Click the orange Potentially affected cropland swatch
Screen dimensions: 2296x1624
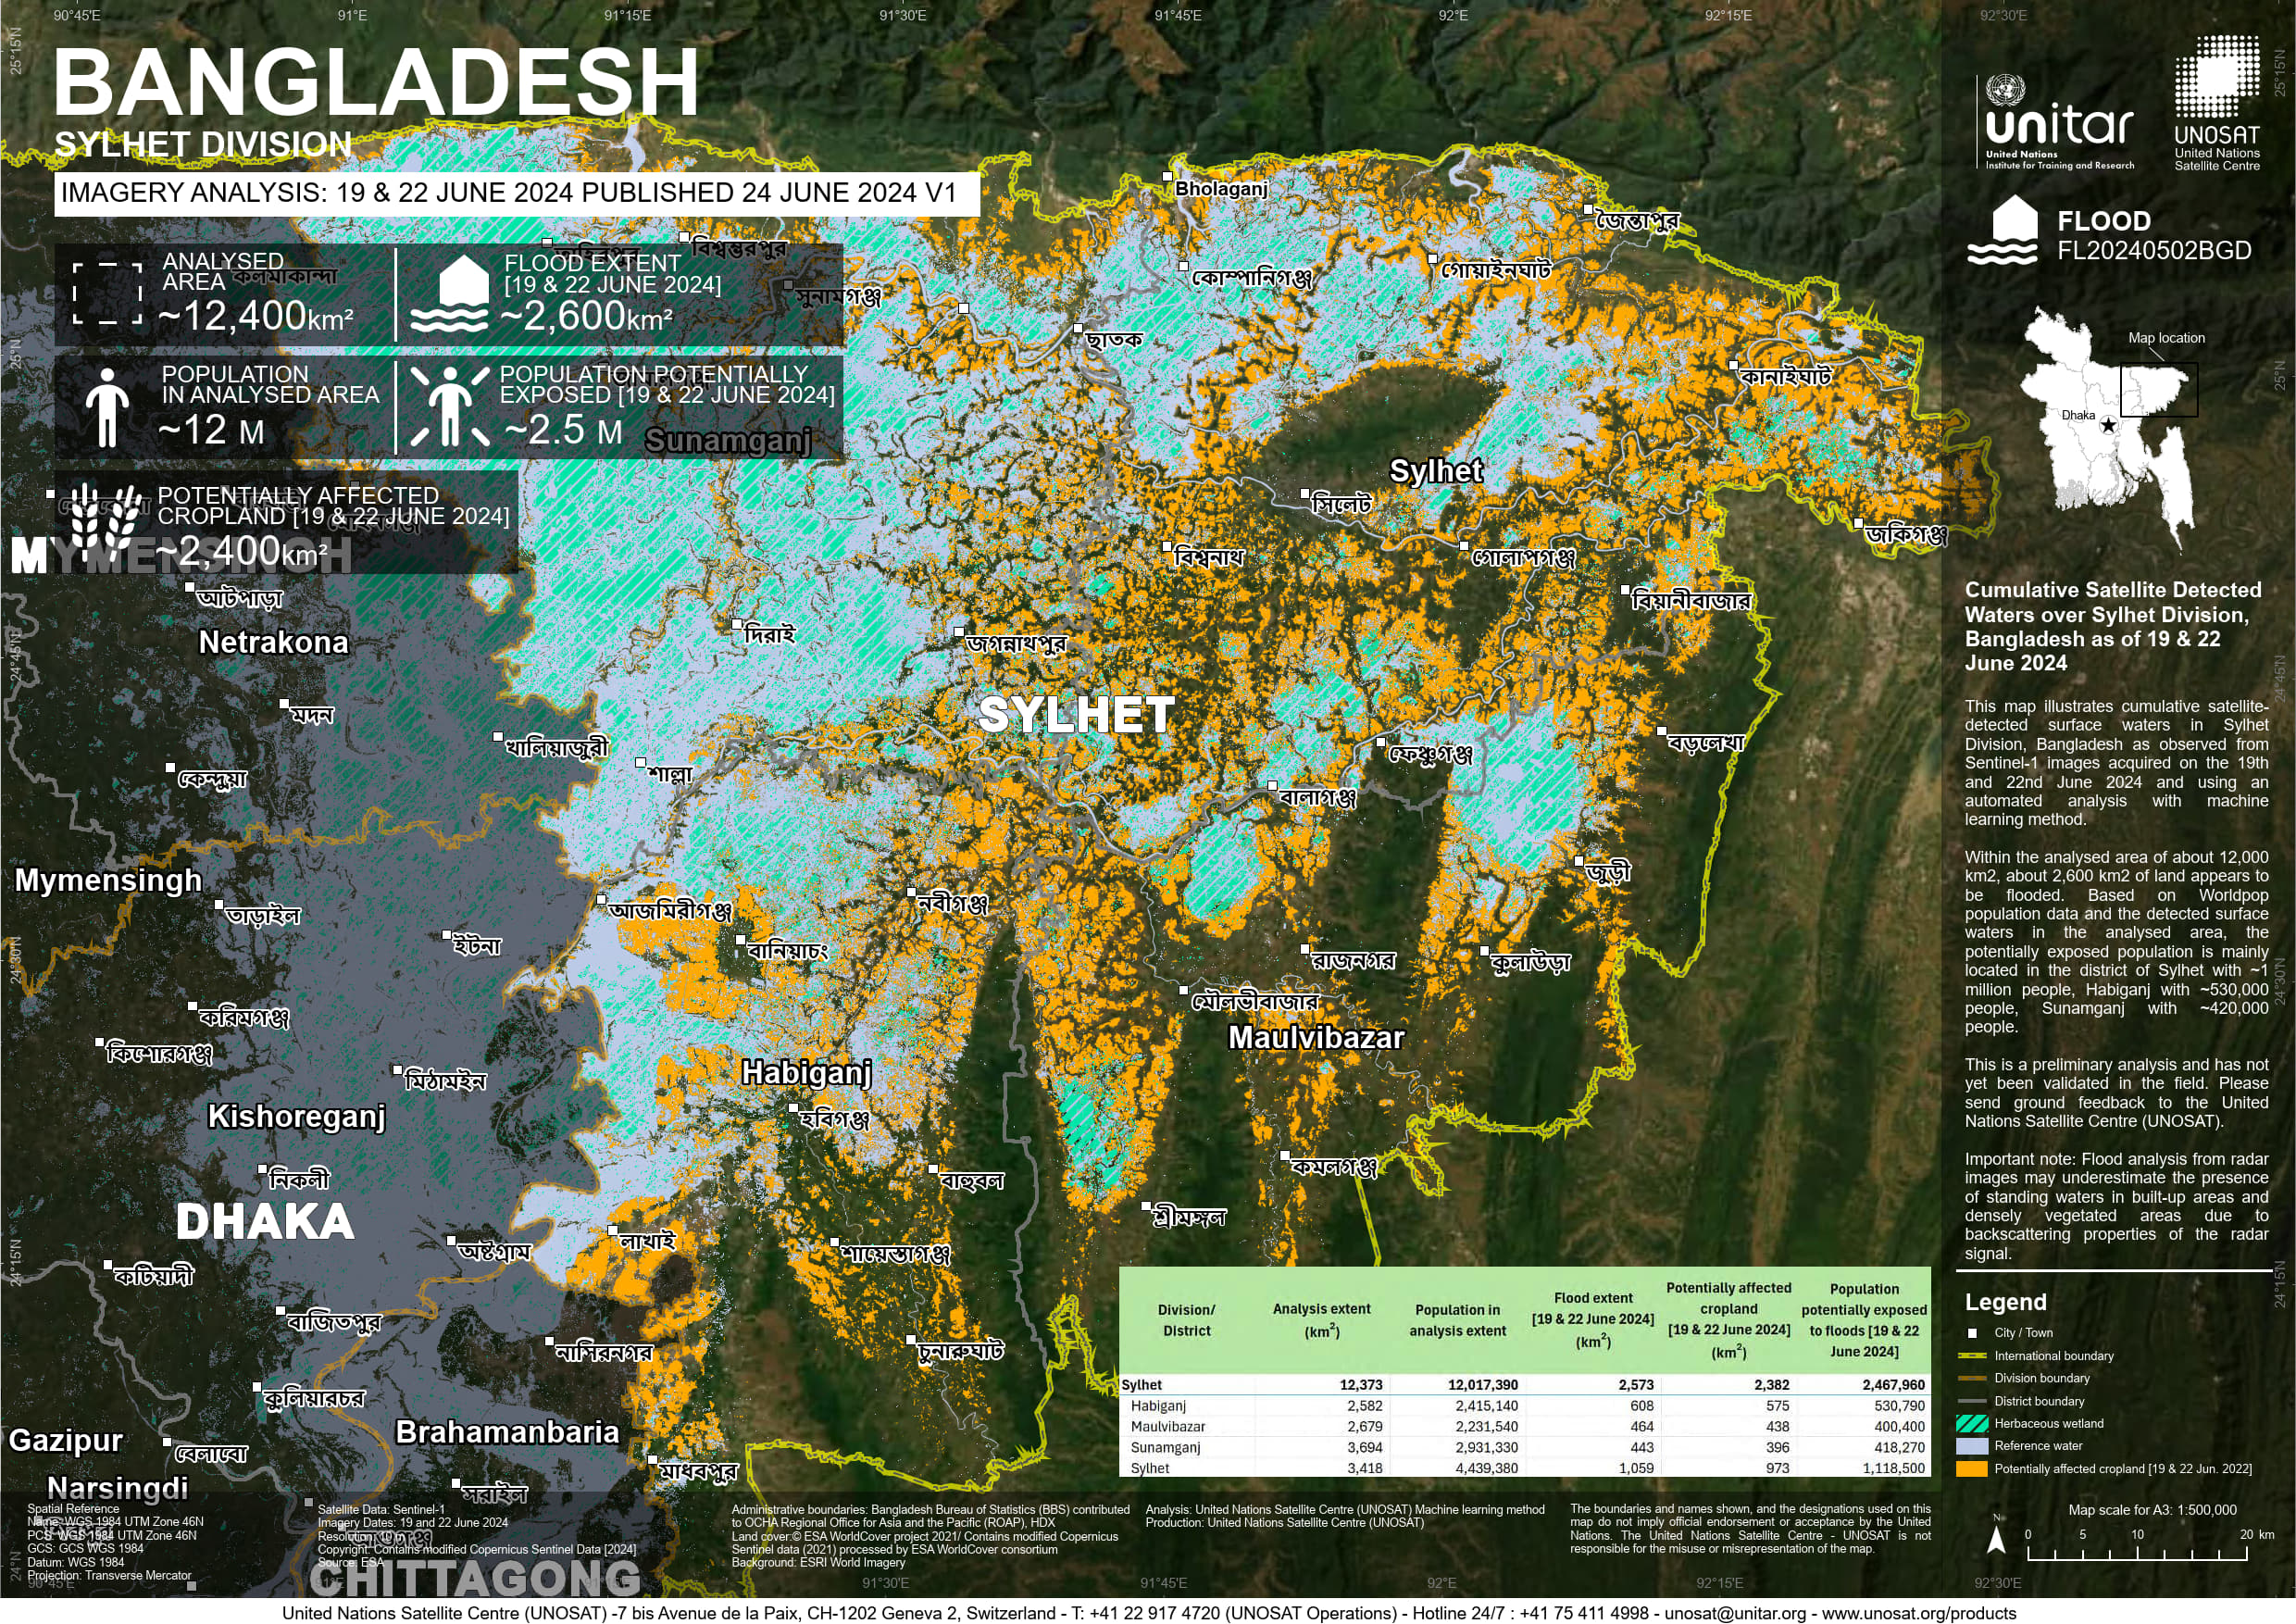(1972, 1469)
